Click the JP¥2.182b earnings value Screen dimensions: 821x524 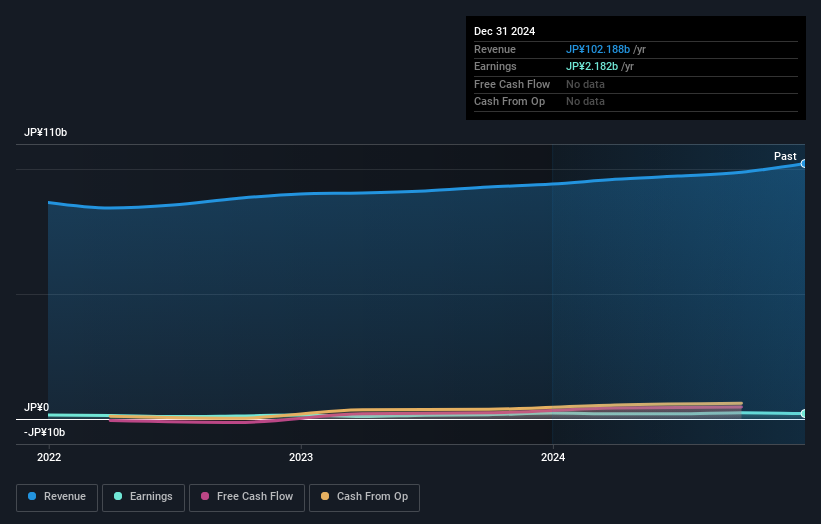click(592, 66)
